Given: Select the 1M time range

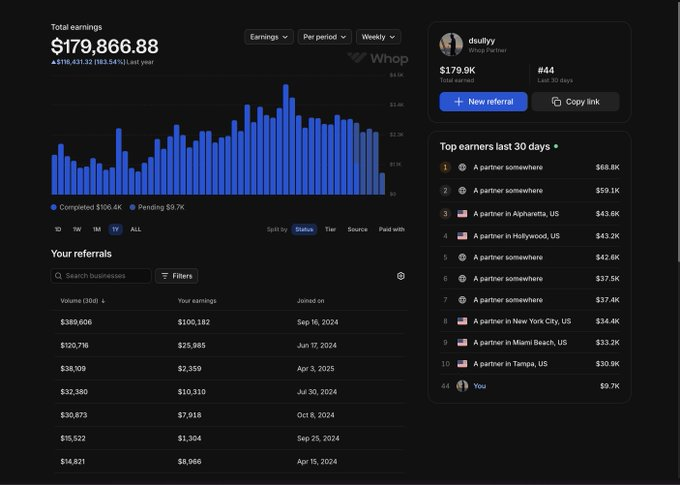Looking at the screenshot, I should 96,229.
